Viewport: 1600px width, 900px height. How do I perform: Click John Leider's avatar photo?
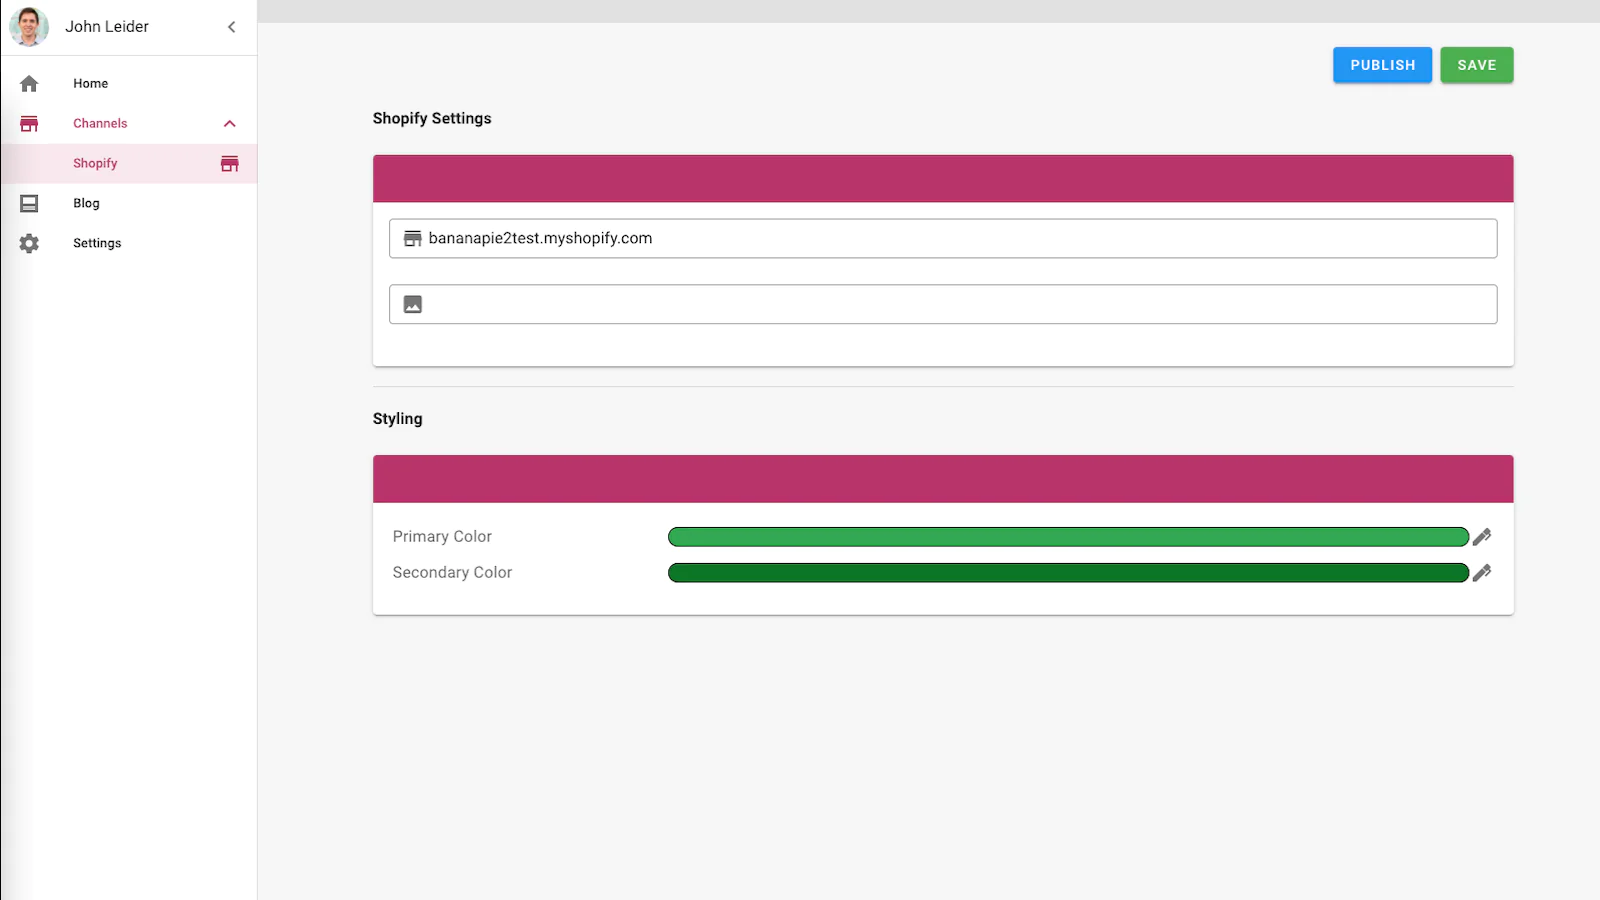point(29,27)
